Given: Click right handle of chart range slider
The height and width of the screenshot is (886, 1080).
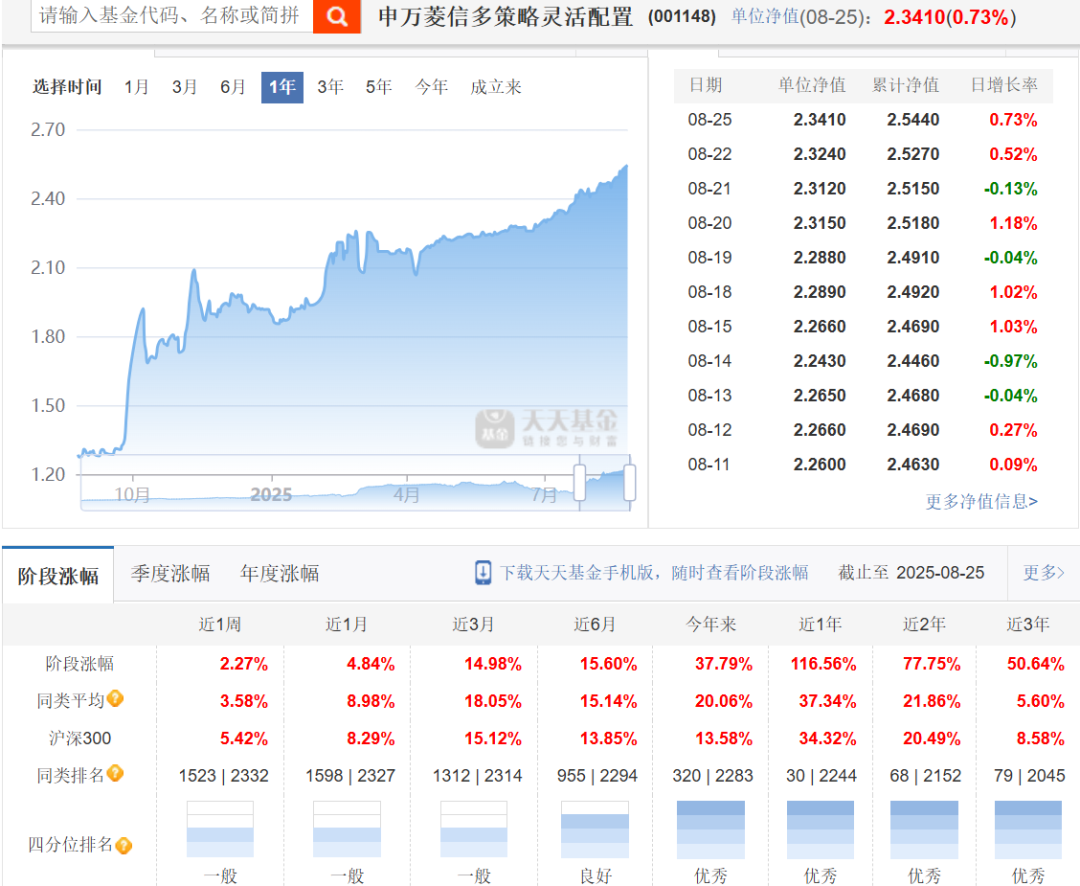Looking at the screenshot, I should [630, 482].
